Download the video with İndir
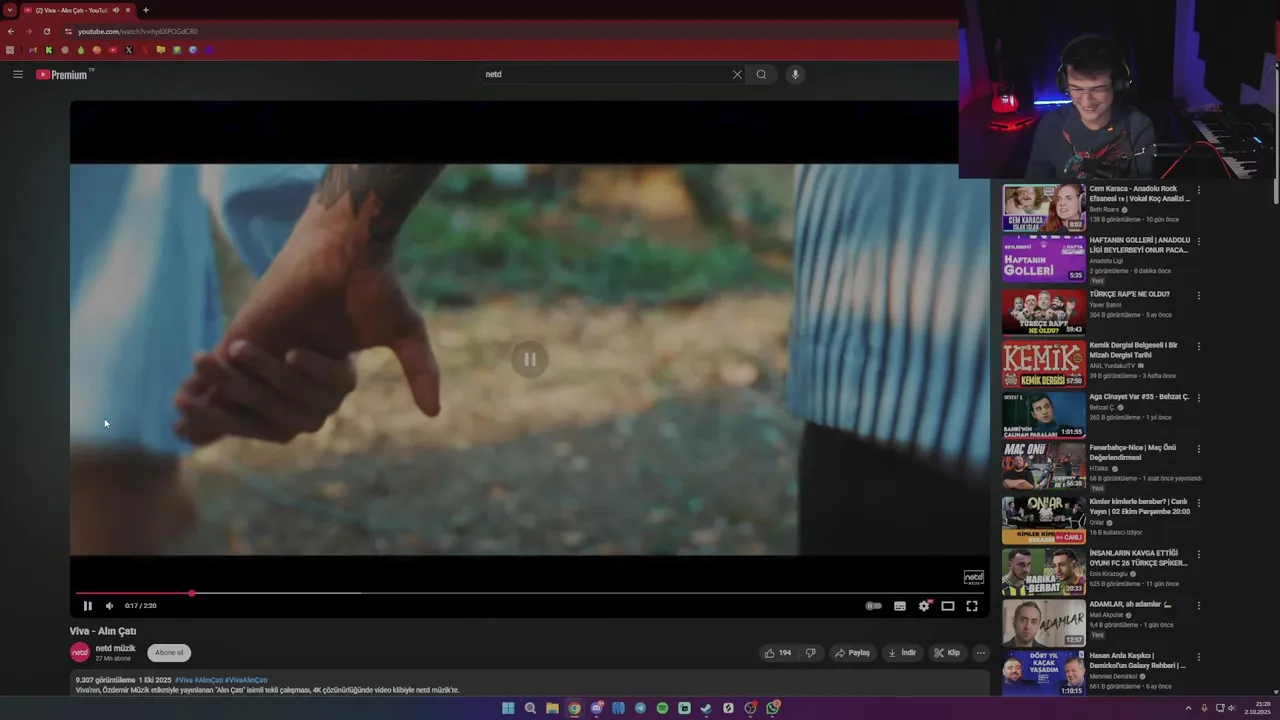 pyautogui.click(x=902, y=653)
